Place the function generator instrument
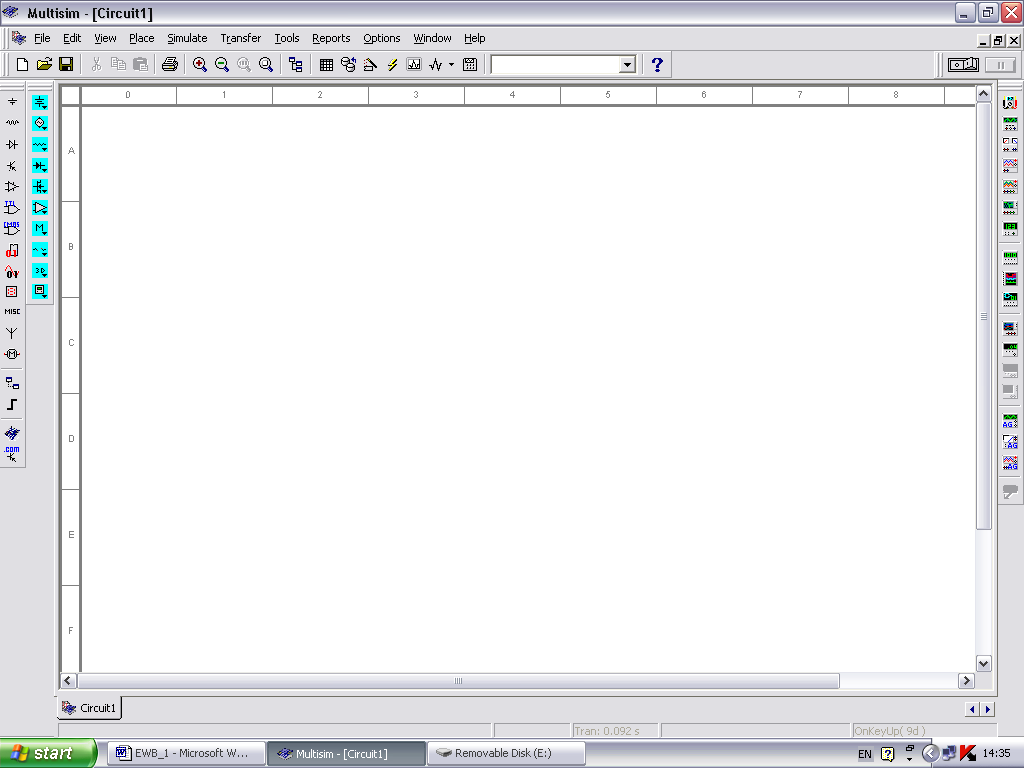 coord(1010,123)
